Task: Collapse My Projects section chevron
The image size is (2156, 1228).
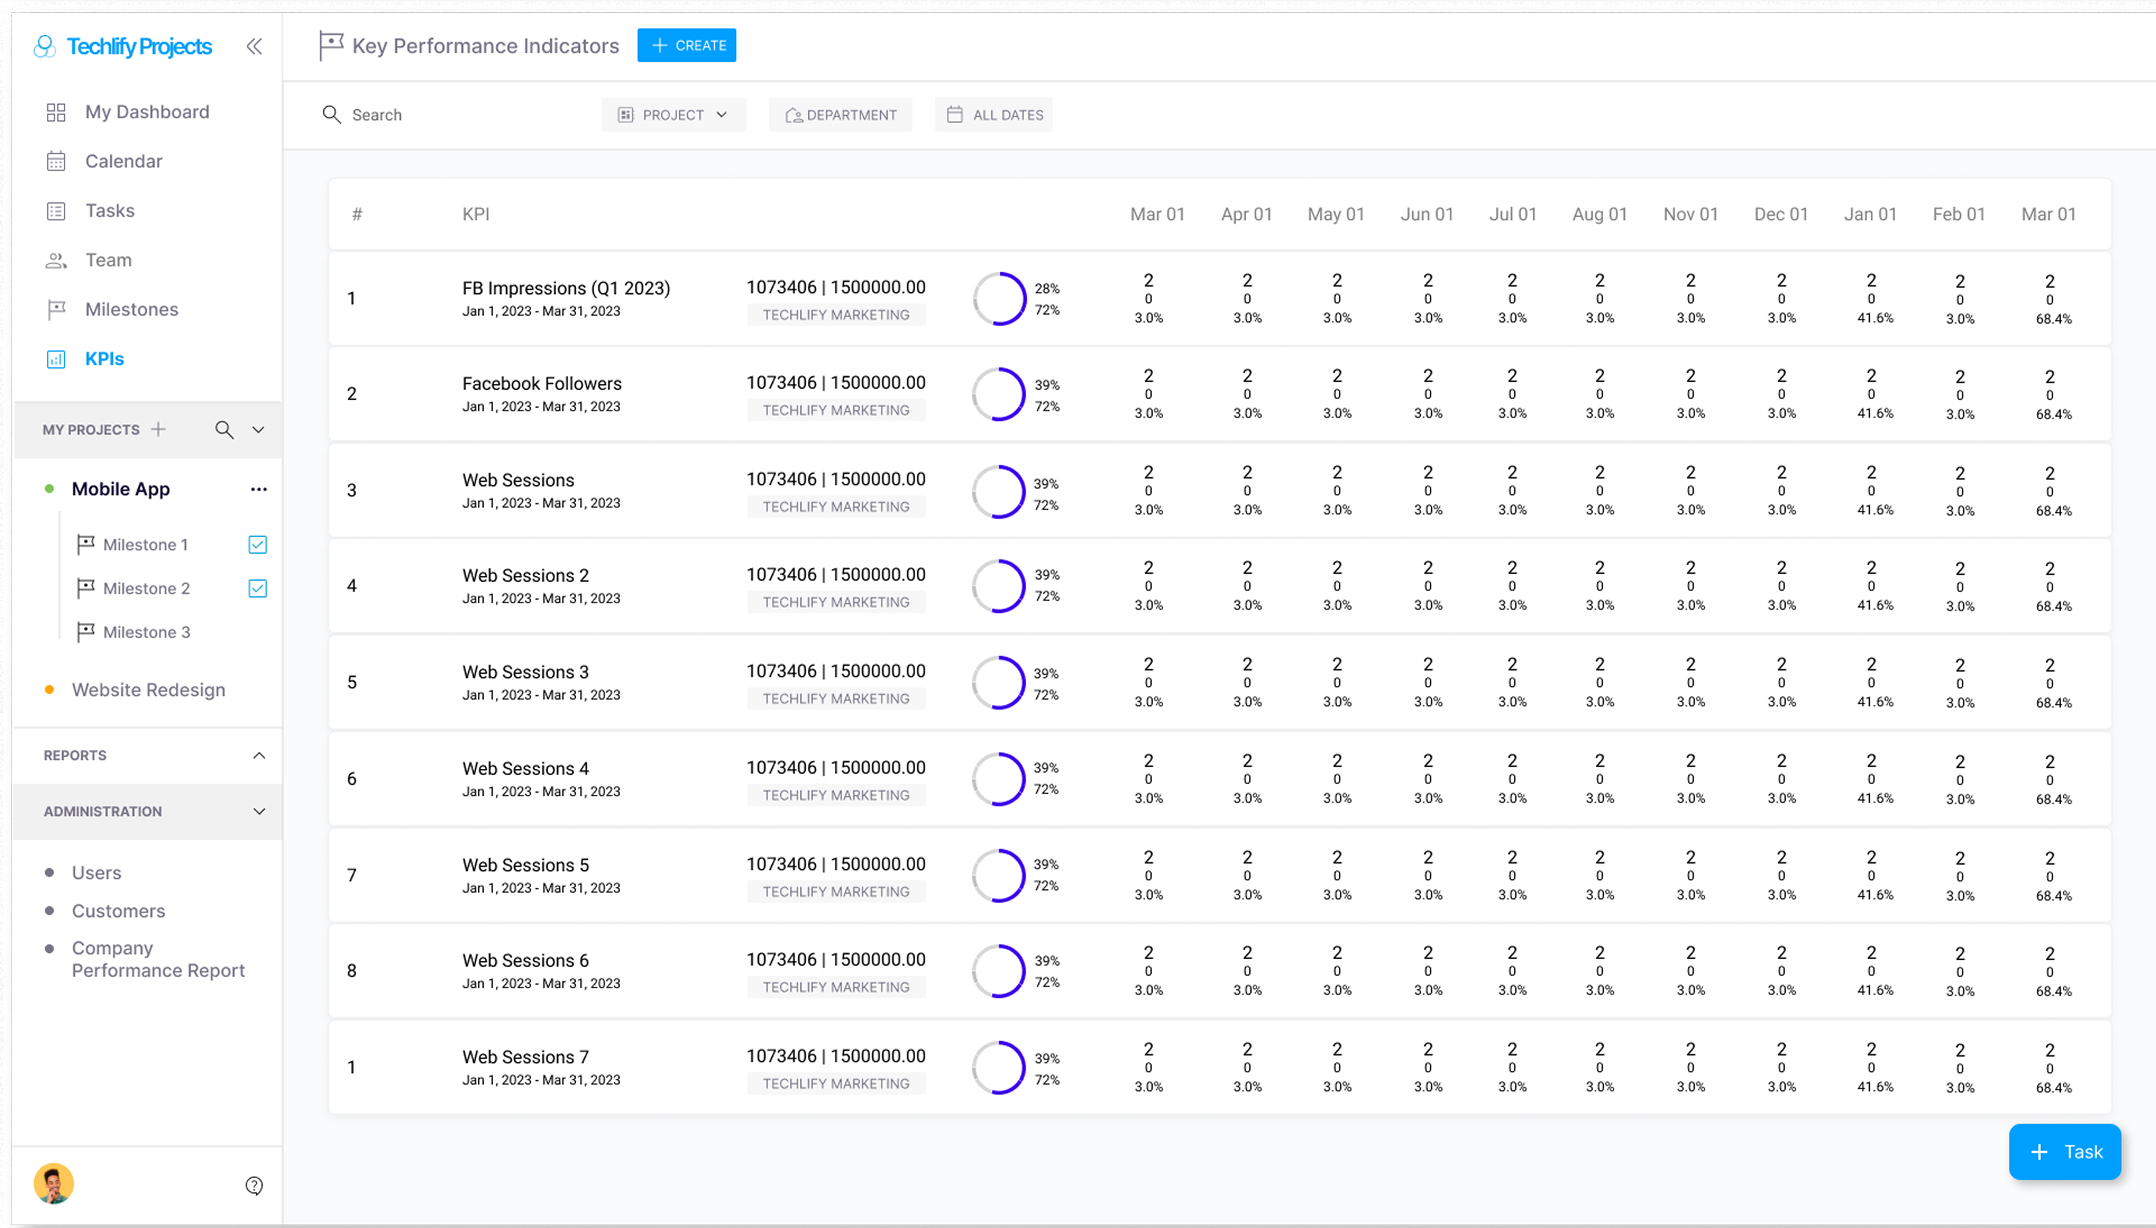Action: point(258,430)
